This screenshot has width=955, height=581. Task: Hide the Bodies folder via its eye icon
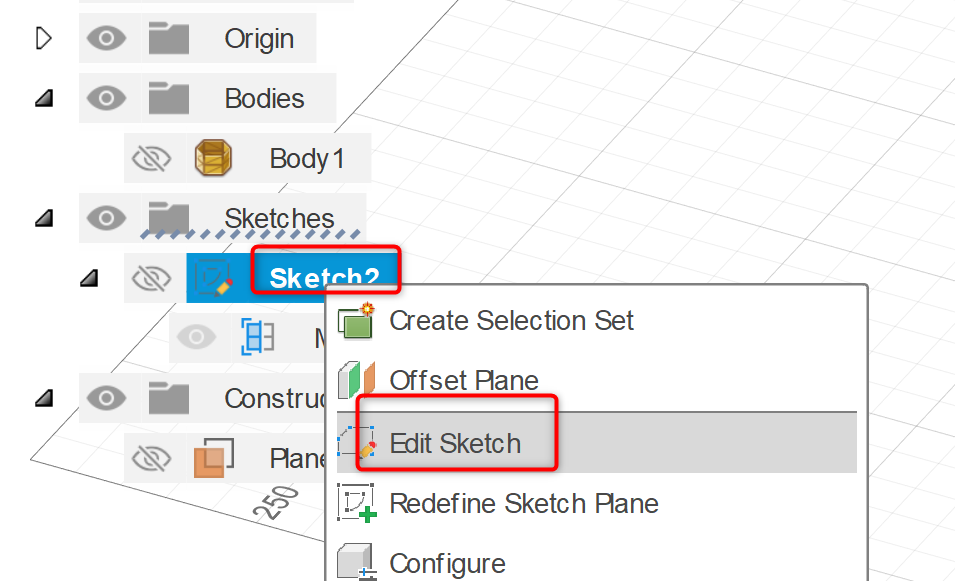[x=106, y=98]
